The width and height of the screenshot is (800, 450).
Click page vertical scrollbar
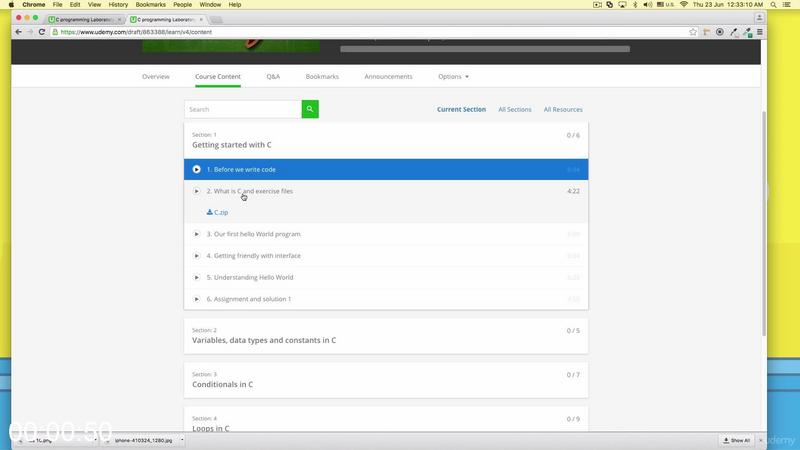(x=764, y=223)
